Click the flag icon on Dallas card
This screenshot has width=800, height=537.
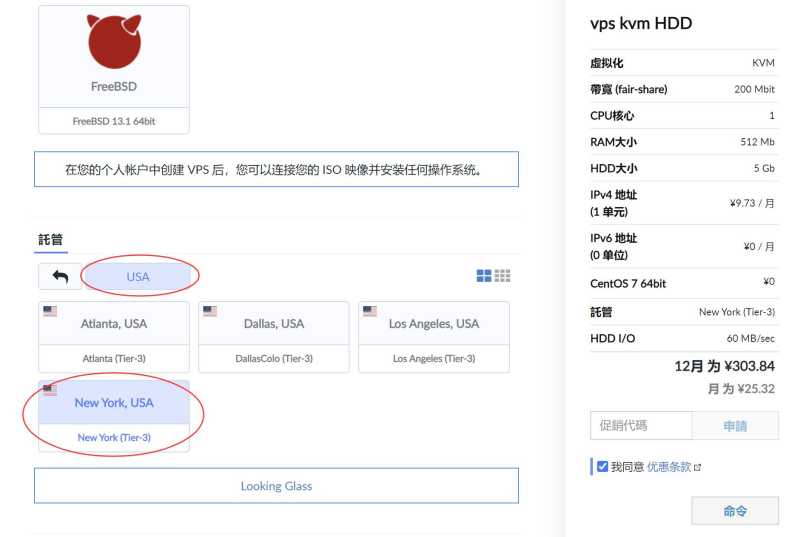point(210,311)
